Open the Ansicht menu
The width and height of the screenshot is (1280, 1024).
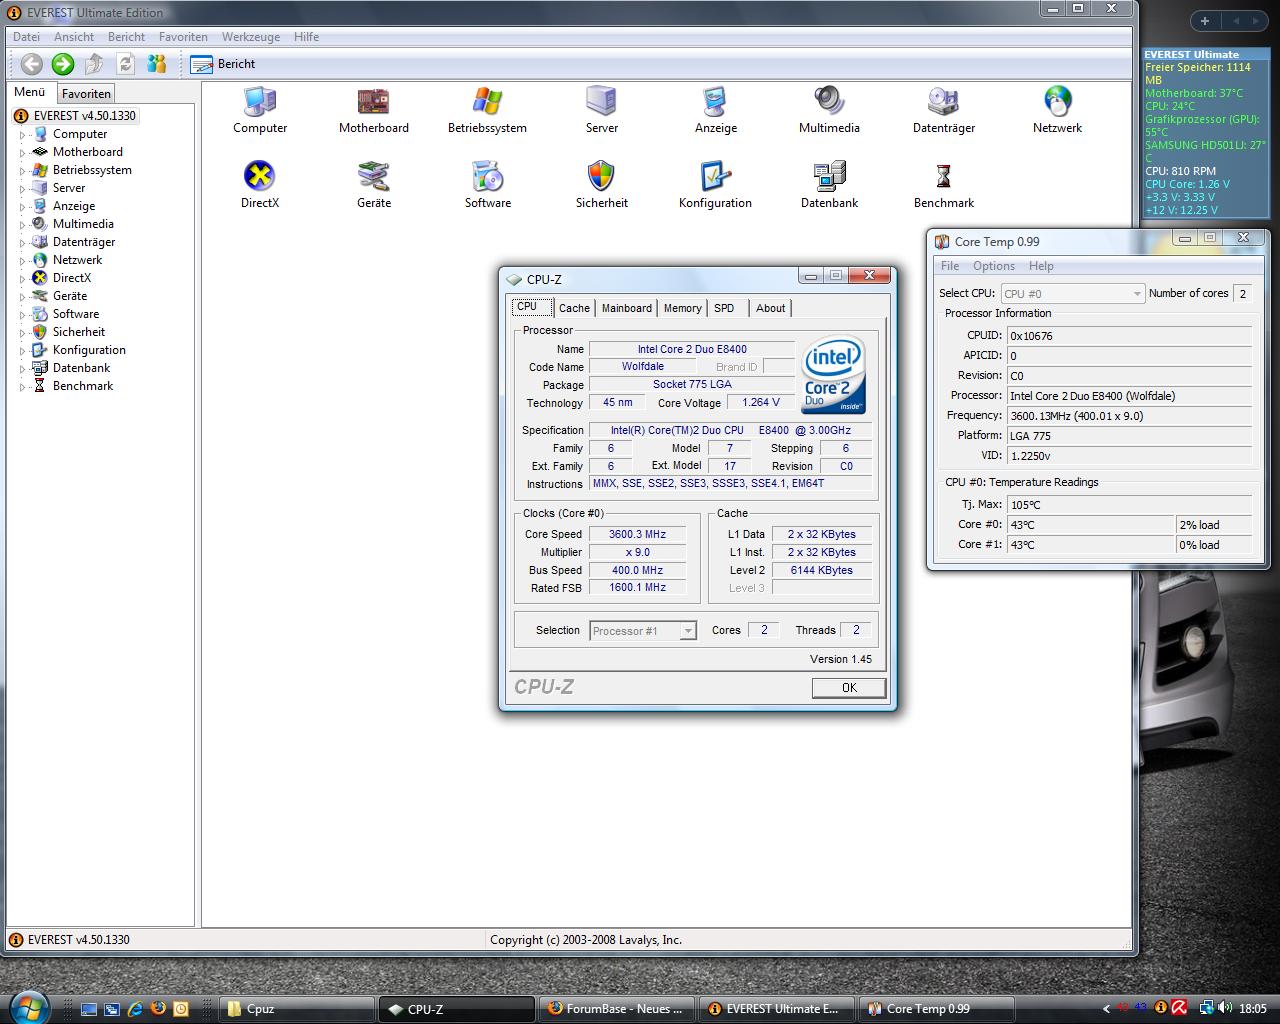pyautogui.click(x=74, y=37)
